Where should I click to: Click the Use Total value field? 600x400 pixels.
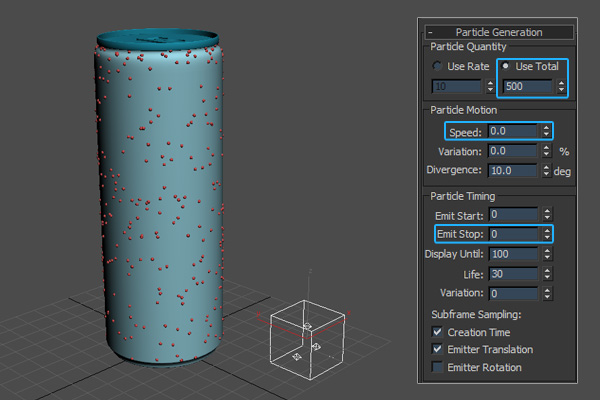click(526, 87)
